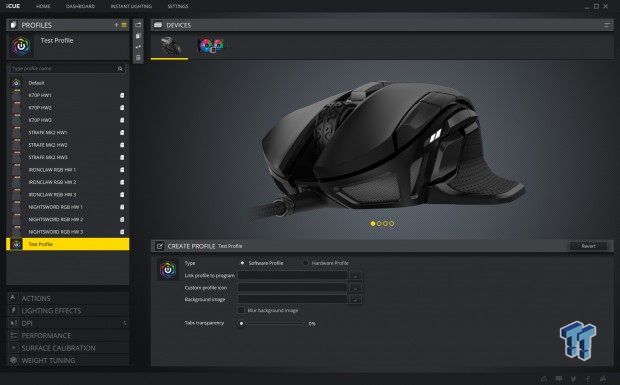Click the import/export arrows icon beside profiles panel

138,47
